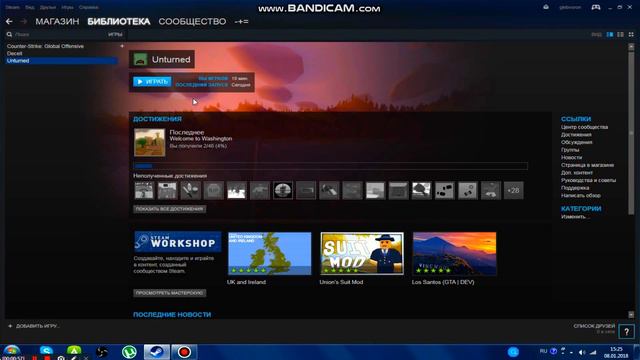Go back with the left arrow button
This screenshot has width=640, height=360.
pyautogui.click(x=9, y=22)
